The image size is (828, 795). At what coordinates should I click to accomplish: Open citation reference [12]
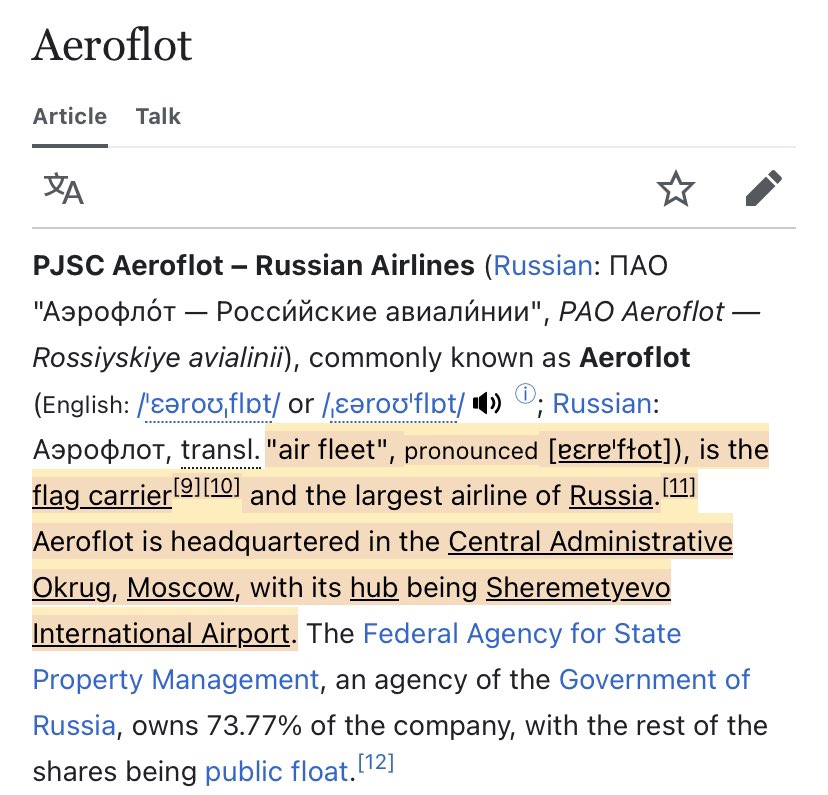click(376, 762)
